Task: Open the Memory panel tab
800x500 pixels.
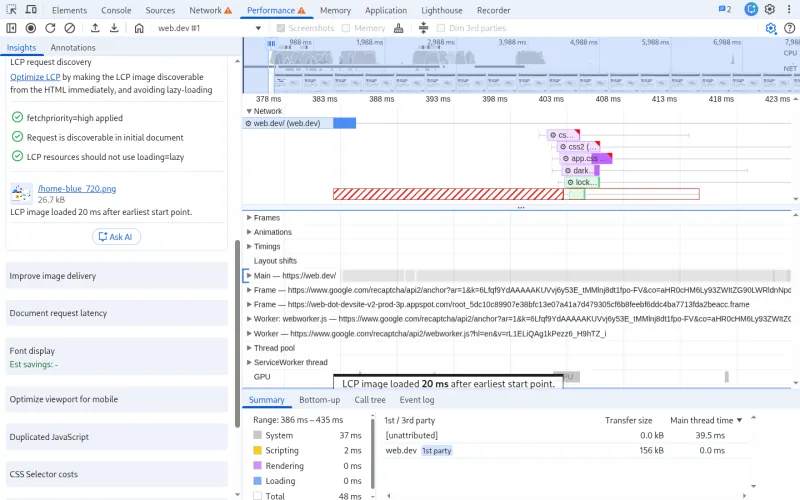Action: click(x=335, y=10)
